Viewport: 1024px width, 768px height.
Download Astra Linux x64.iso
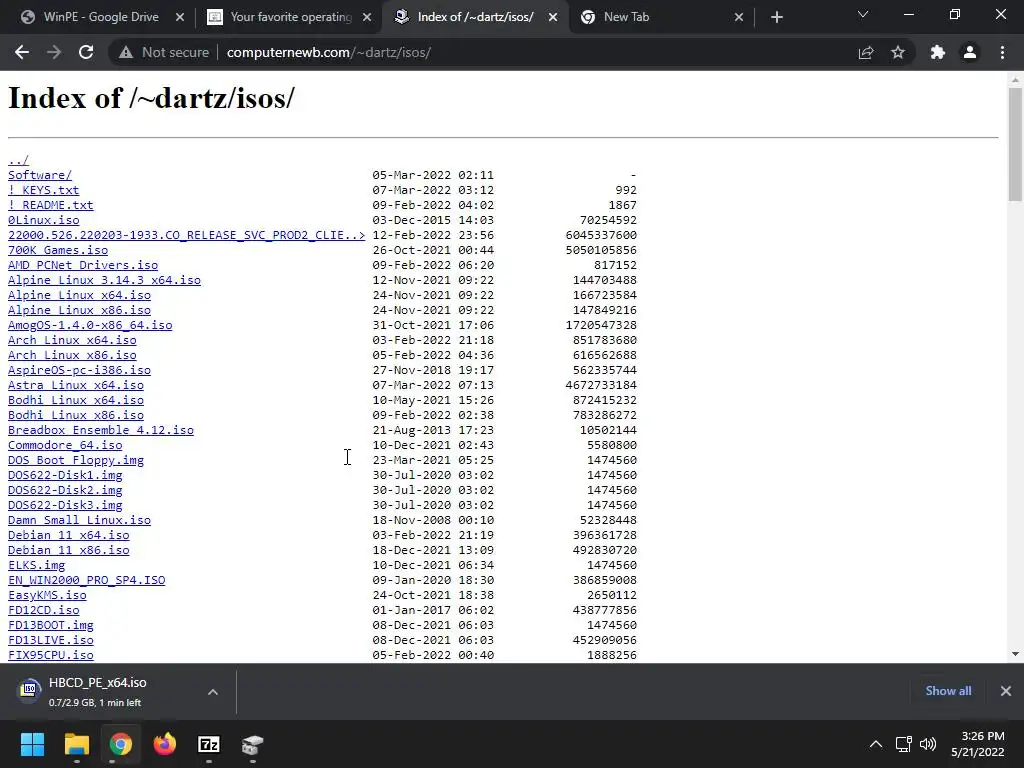(x=76, y=385)
